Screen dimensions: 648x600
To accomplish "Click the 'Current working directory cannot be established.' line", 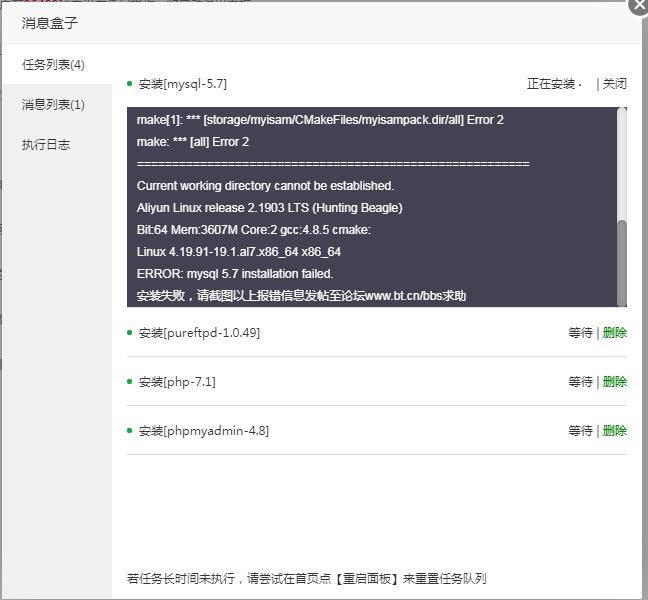I will 265,186.
